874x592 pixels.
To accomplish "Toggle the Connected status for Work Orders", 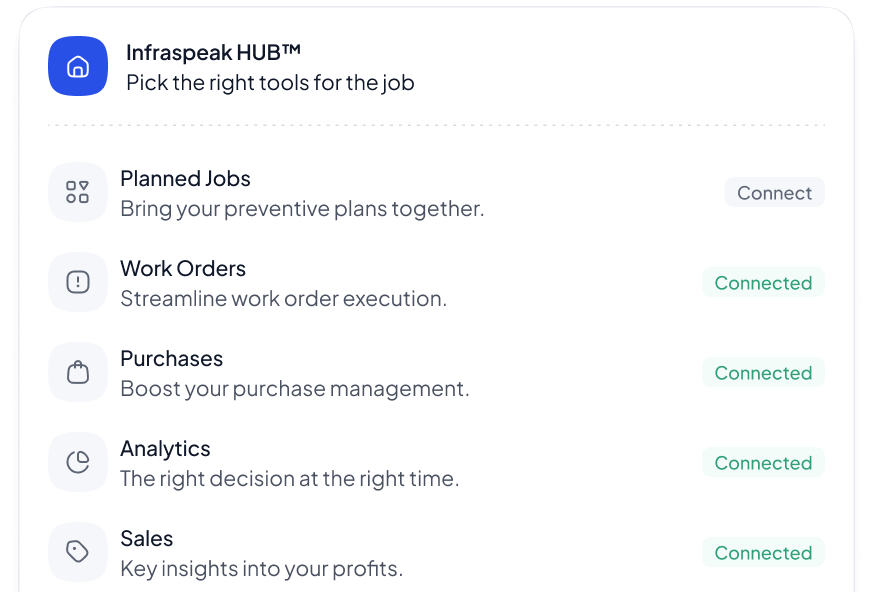I will click(763, 282).
